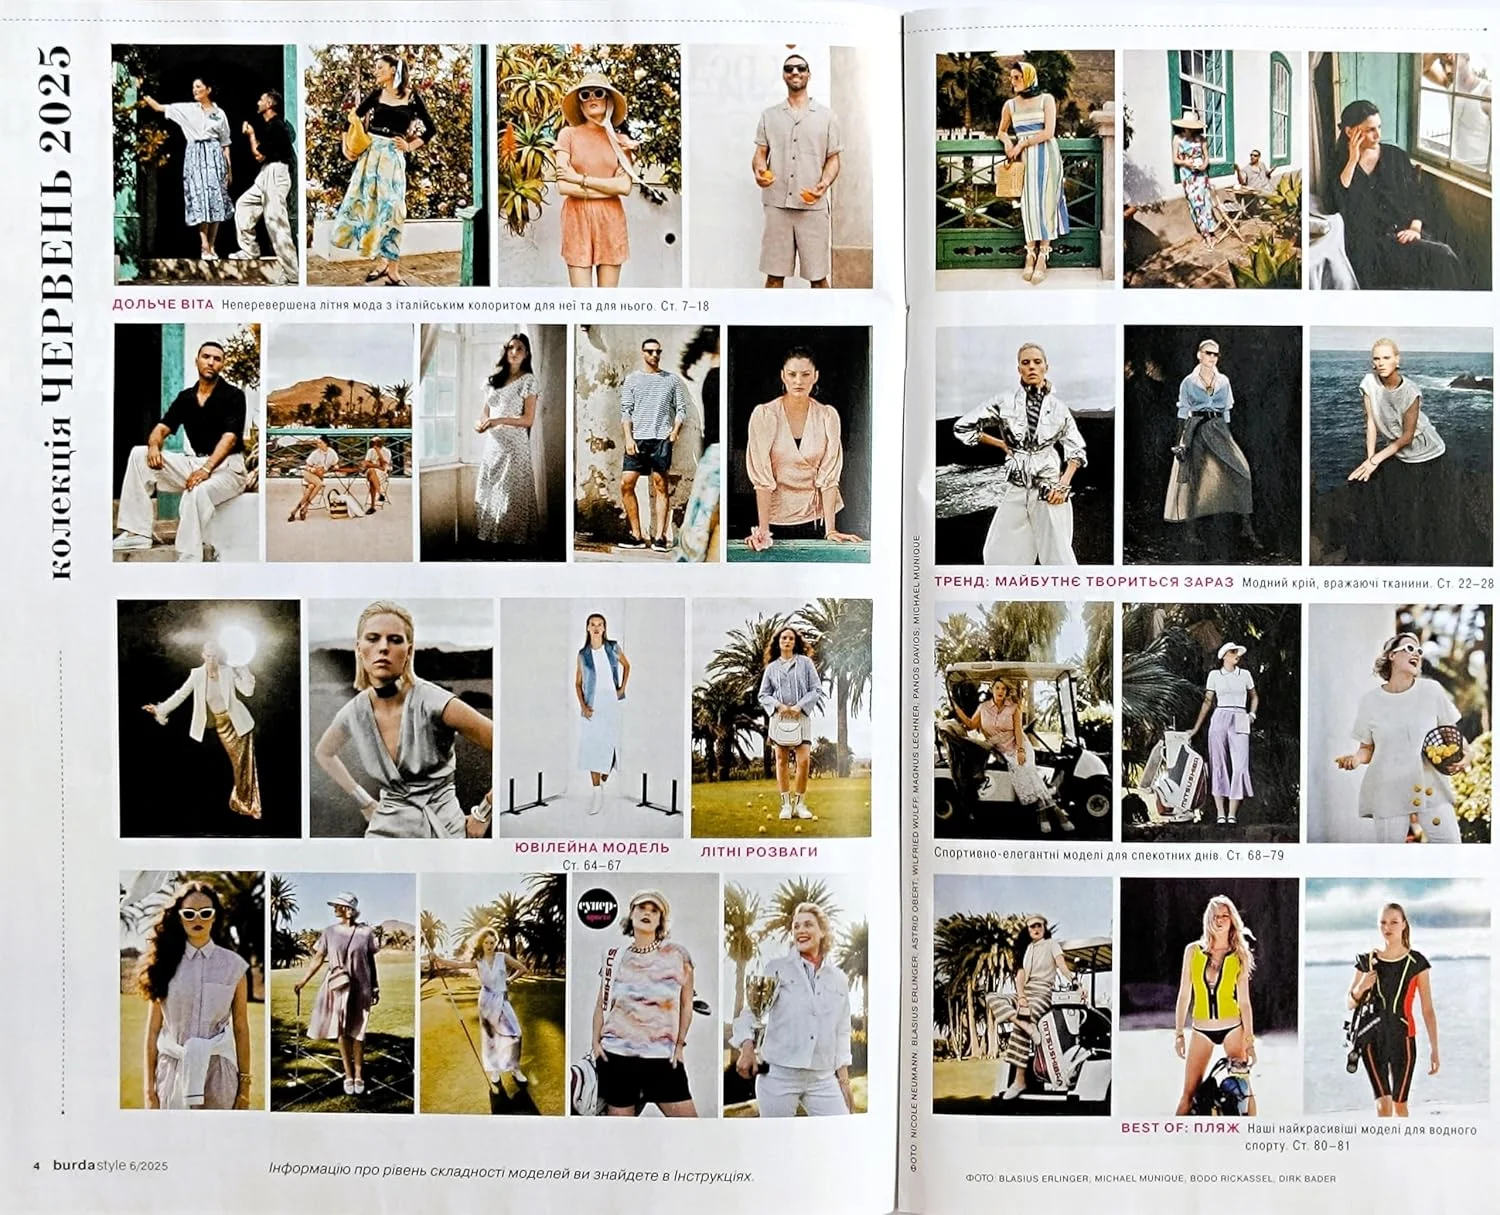1500x1215 pixels.
Task: Click the vertical "колекція ЧЕРВЕНЬ 2025" title
Action: (x=58, y=310)
